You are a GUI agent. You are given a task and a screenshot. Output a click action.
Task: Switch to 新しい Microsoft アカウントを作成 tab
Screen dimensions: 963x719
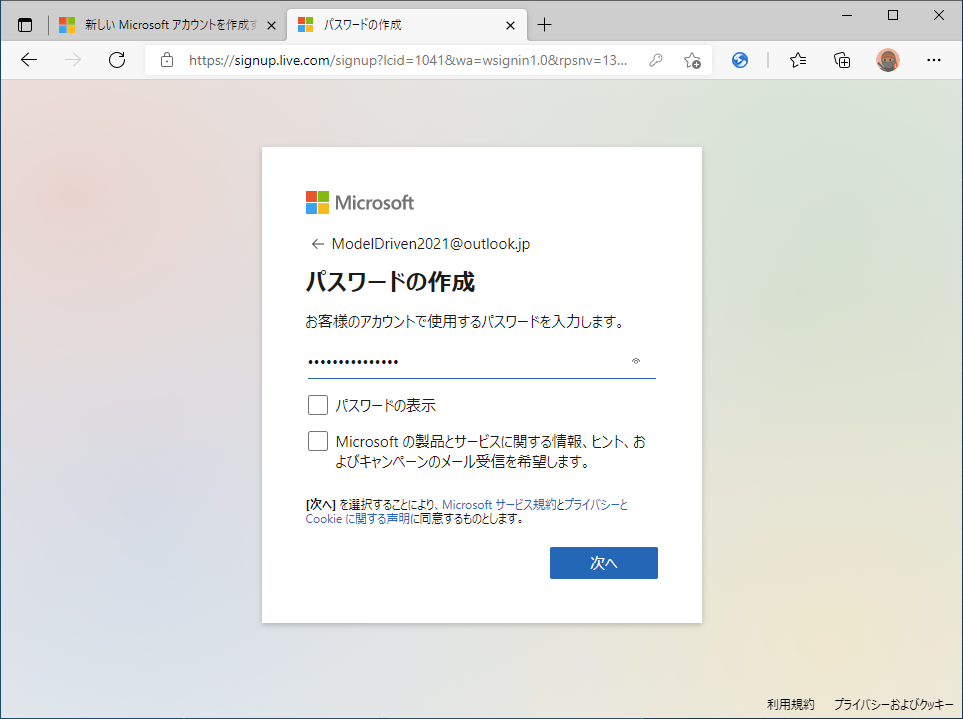click(x=167, y=25)
